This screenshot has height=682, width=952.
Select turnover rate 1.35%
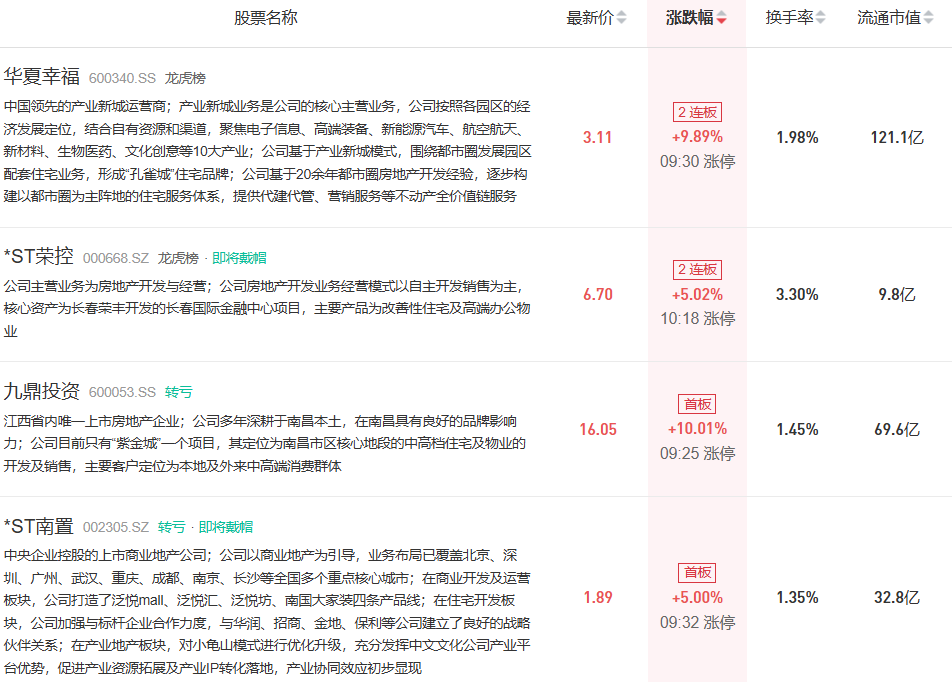click(x=797, y=598)
